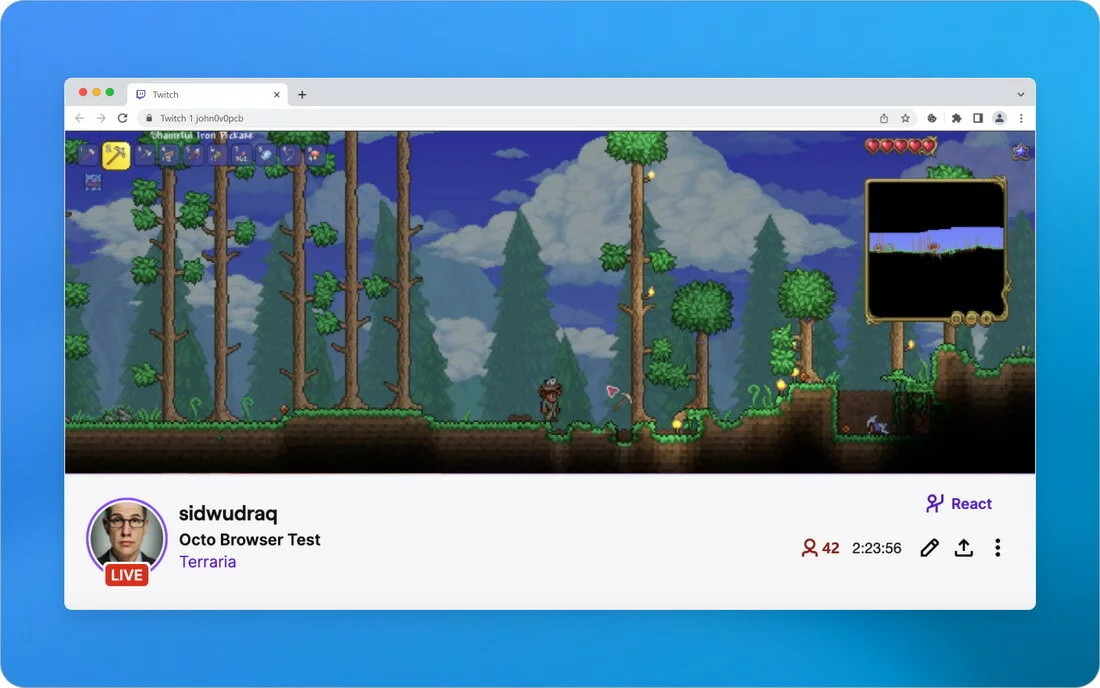1100x688 pixels.
Task: Click the player character in the game
Action: tap(550, 398)
